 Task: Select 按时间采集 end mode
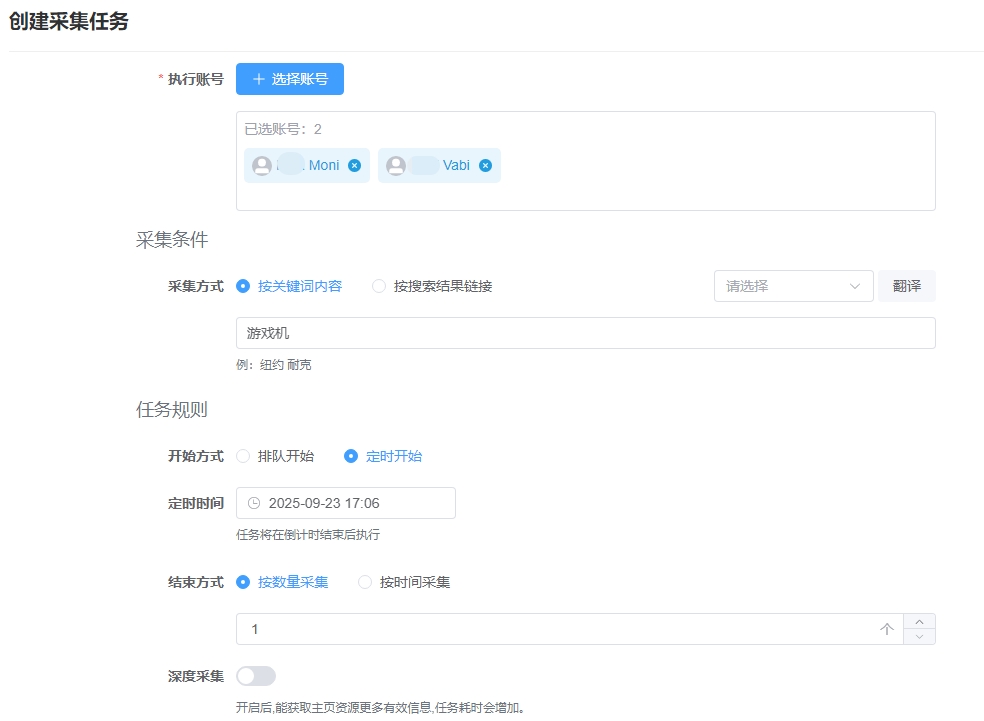point(365,582)
